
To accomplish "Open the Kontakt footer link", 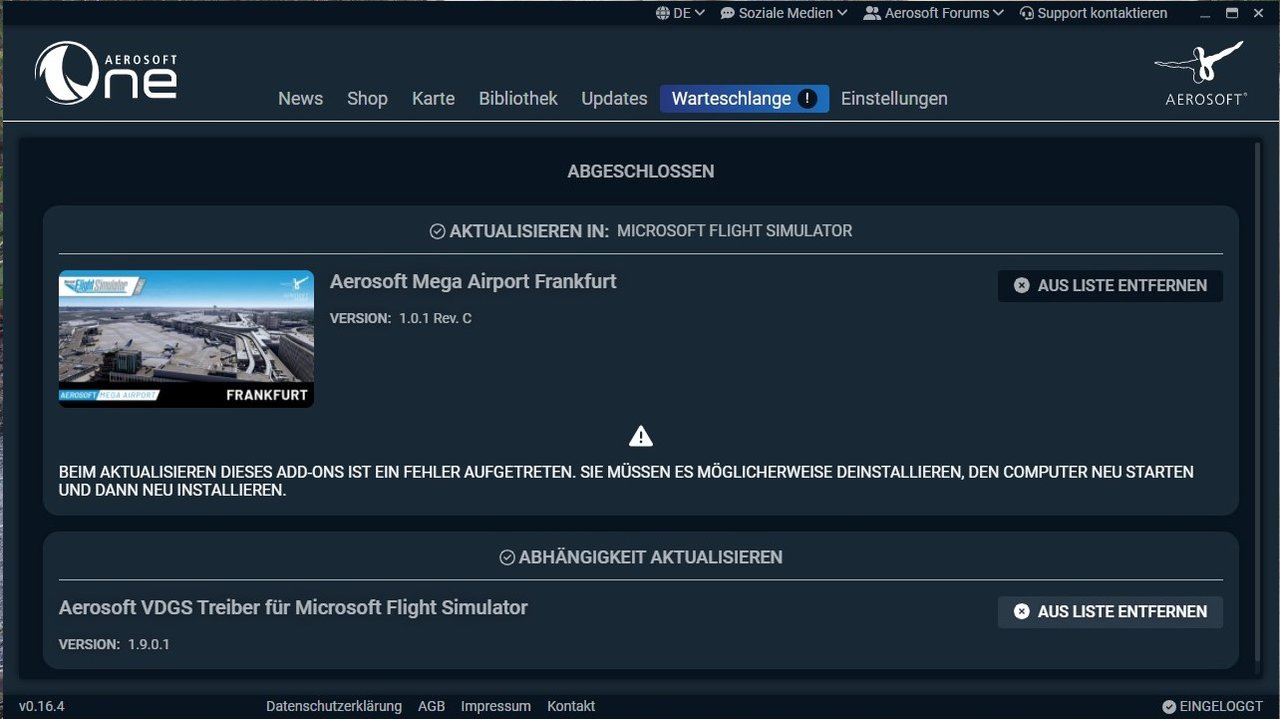I will (571, 706).
